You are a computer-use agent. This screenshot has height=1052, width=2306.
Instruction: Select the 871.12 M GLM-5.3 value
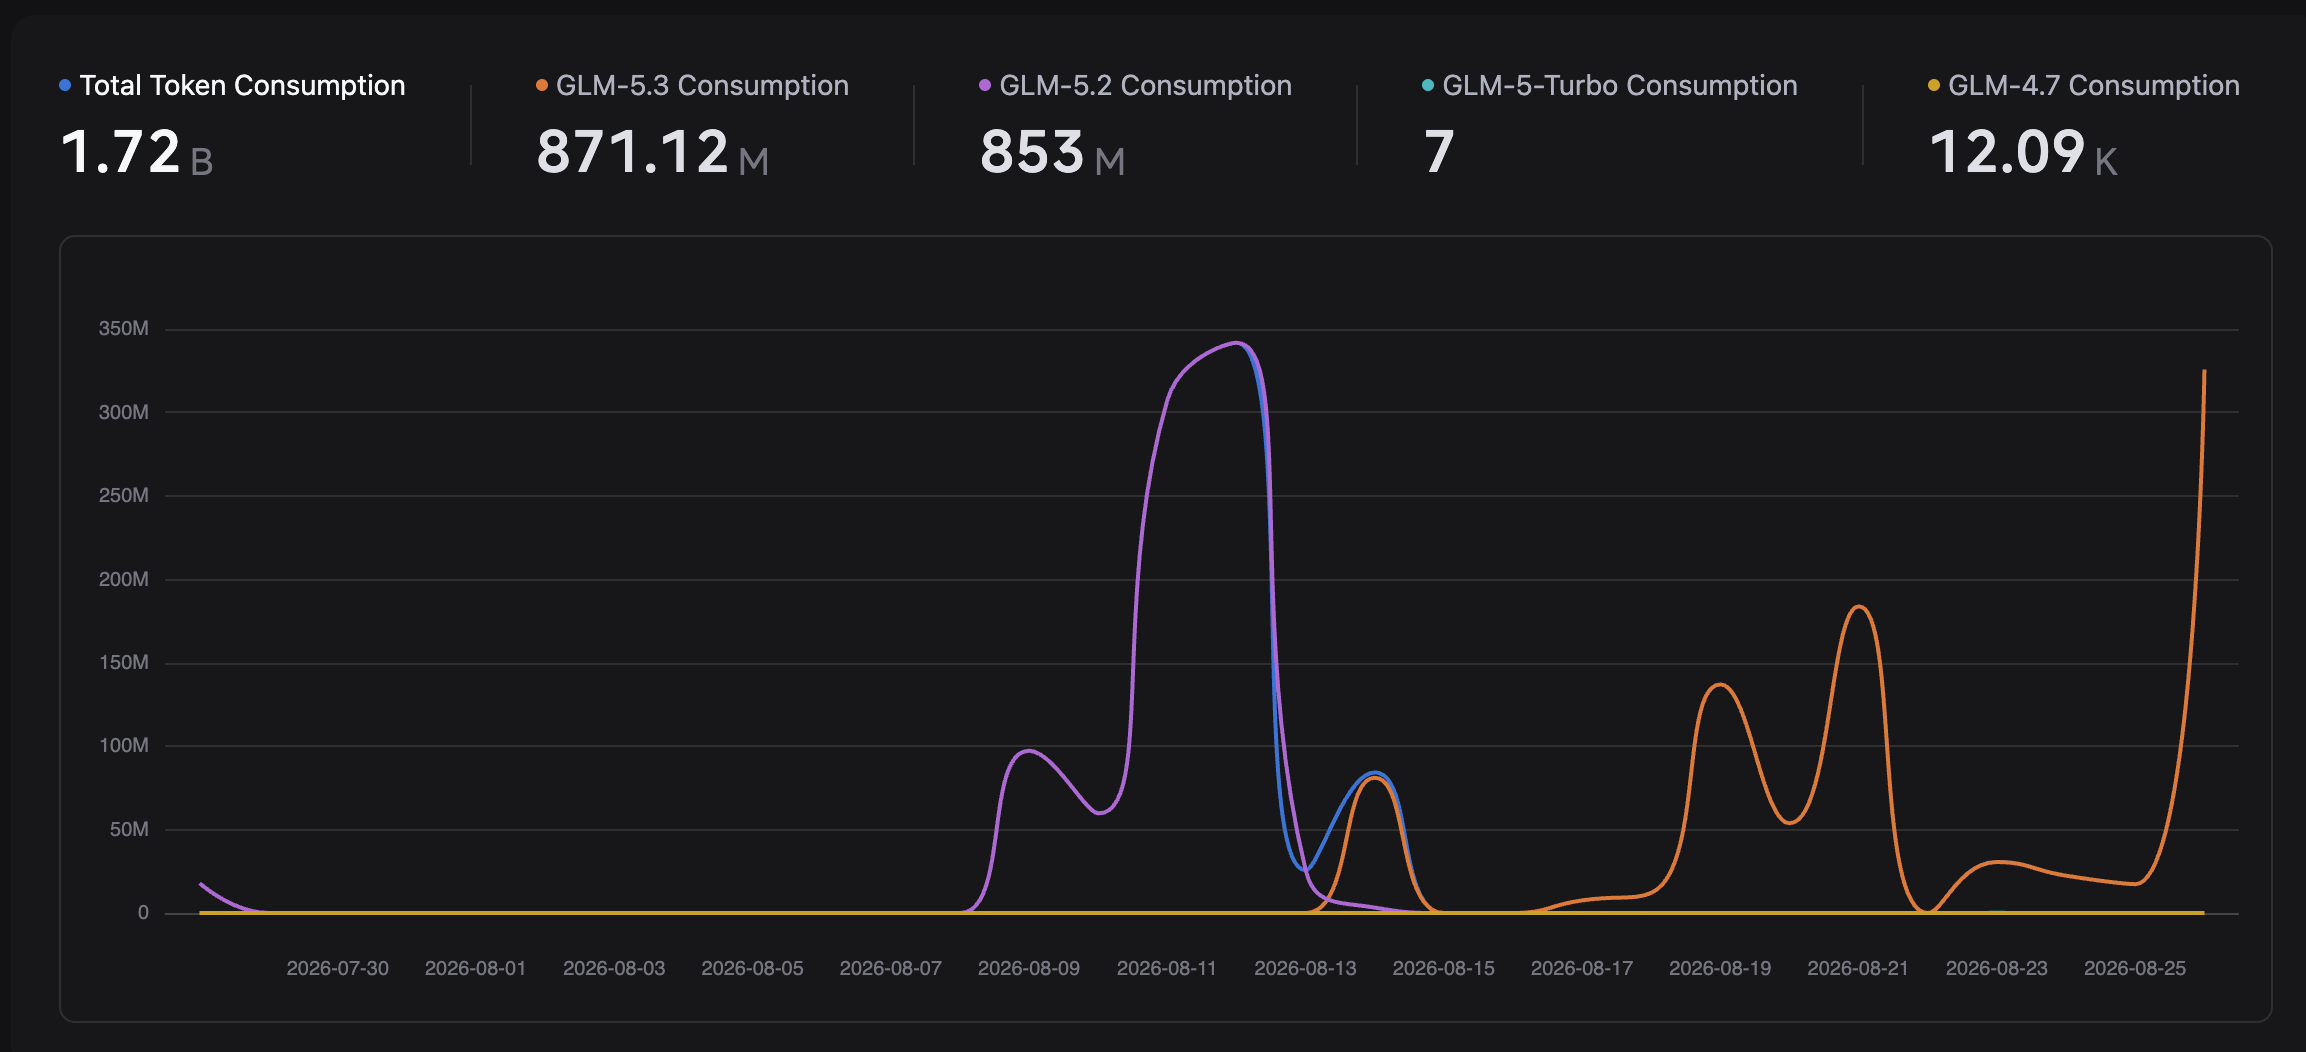tap(653, 152)
